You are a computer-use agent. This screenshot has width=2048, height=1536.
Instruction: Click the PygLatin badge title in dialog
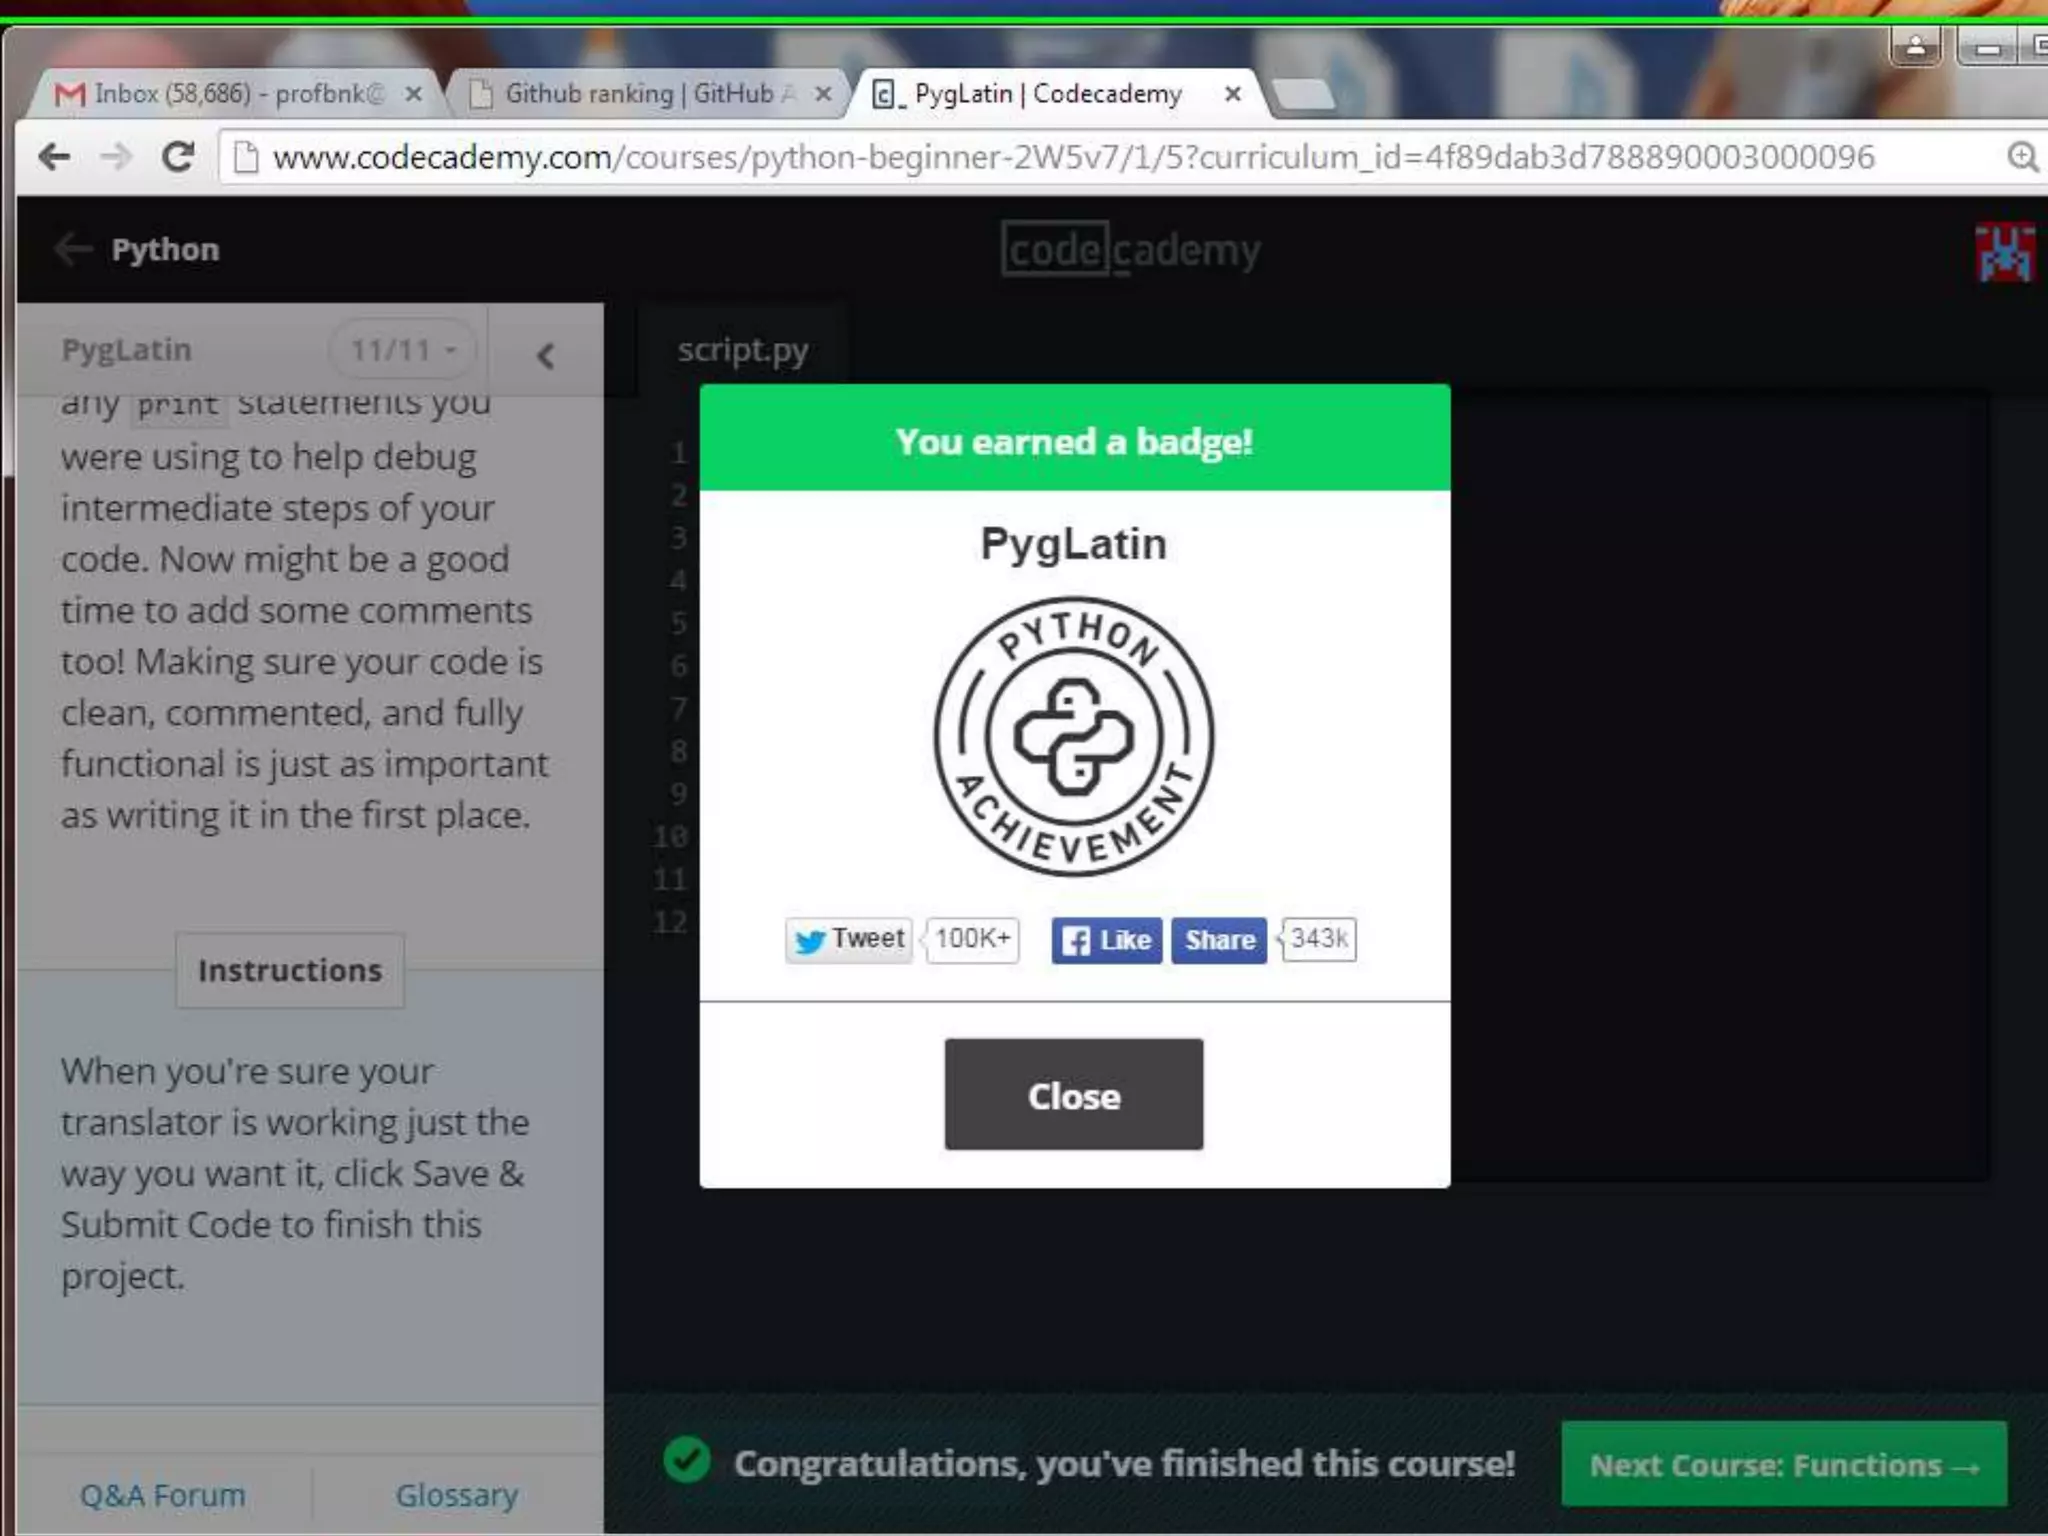point(1074,545)
